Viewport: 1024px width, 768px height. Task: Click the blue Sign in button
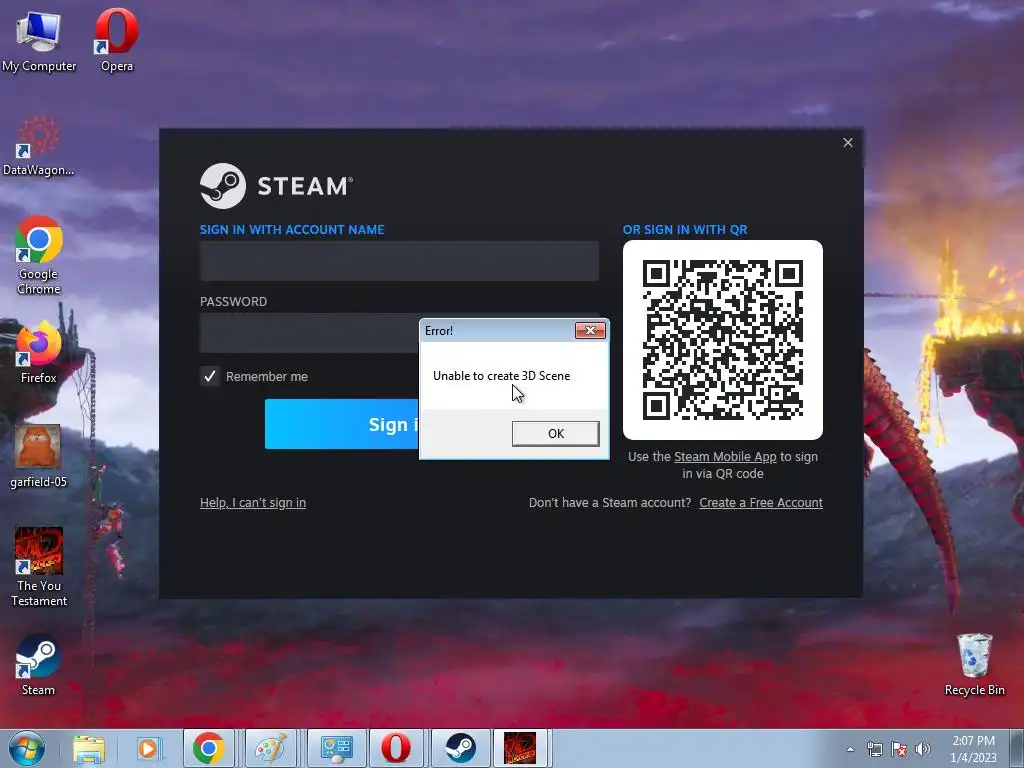click(342, 424)
